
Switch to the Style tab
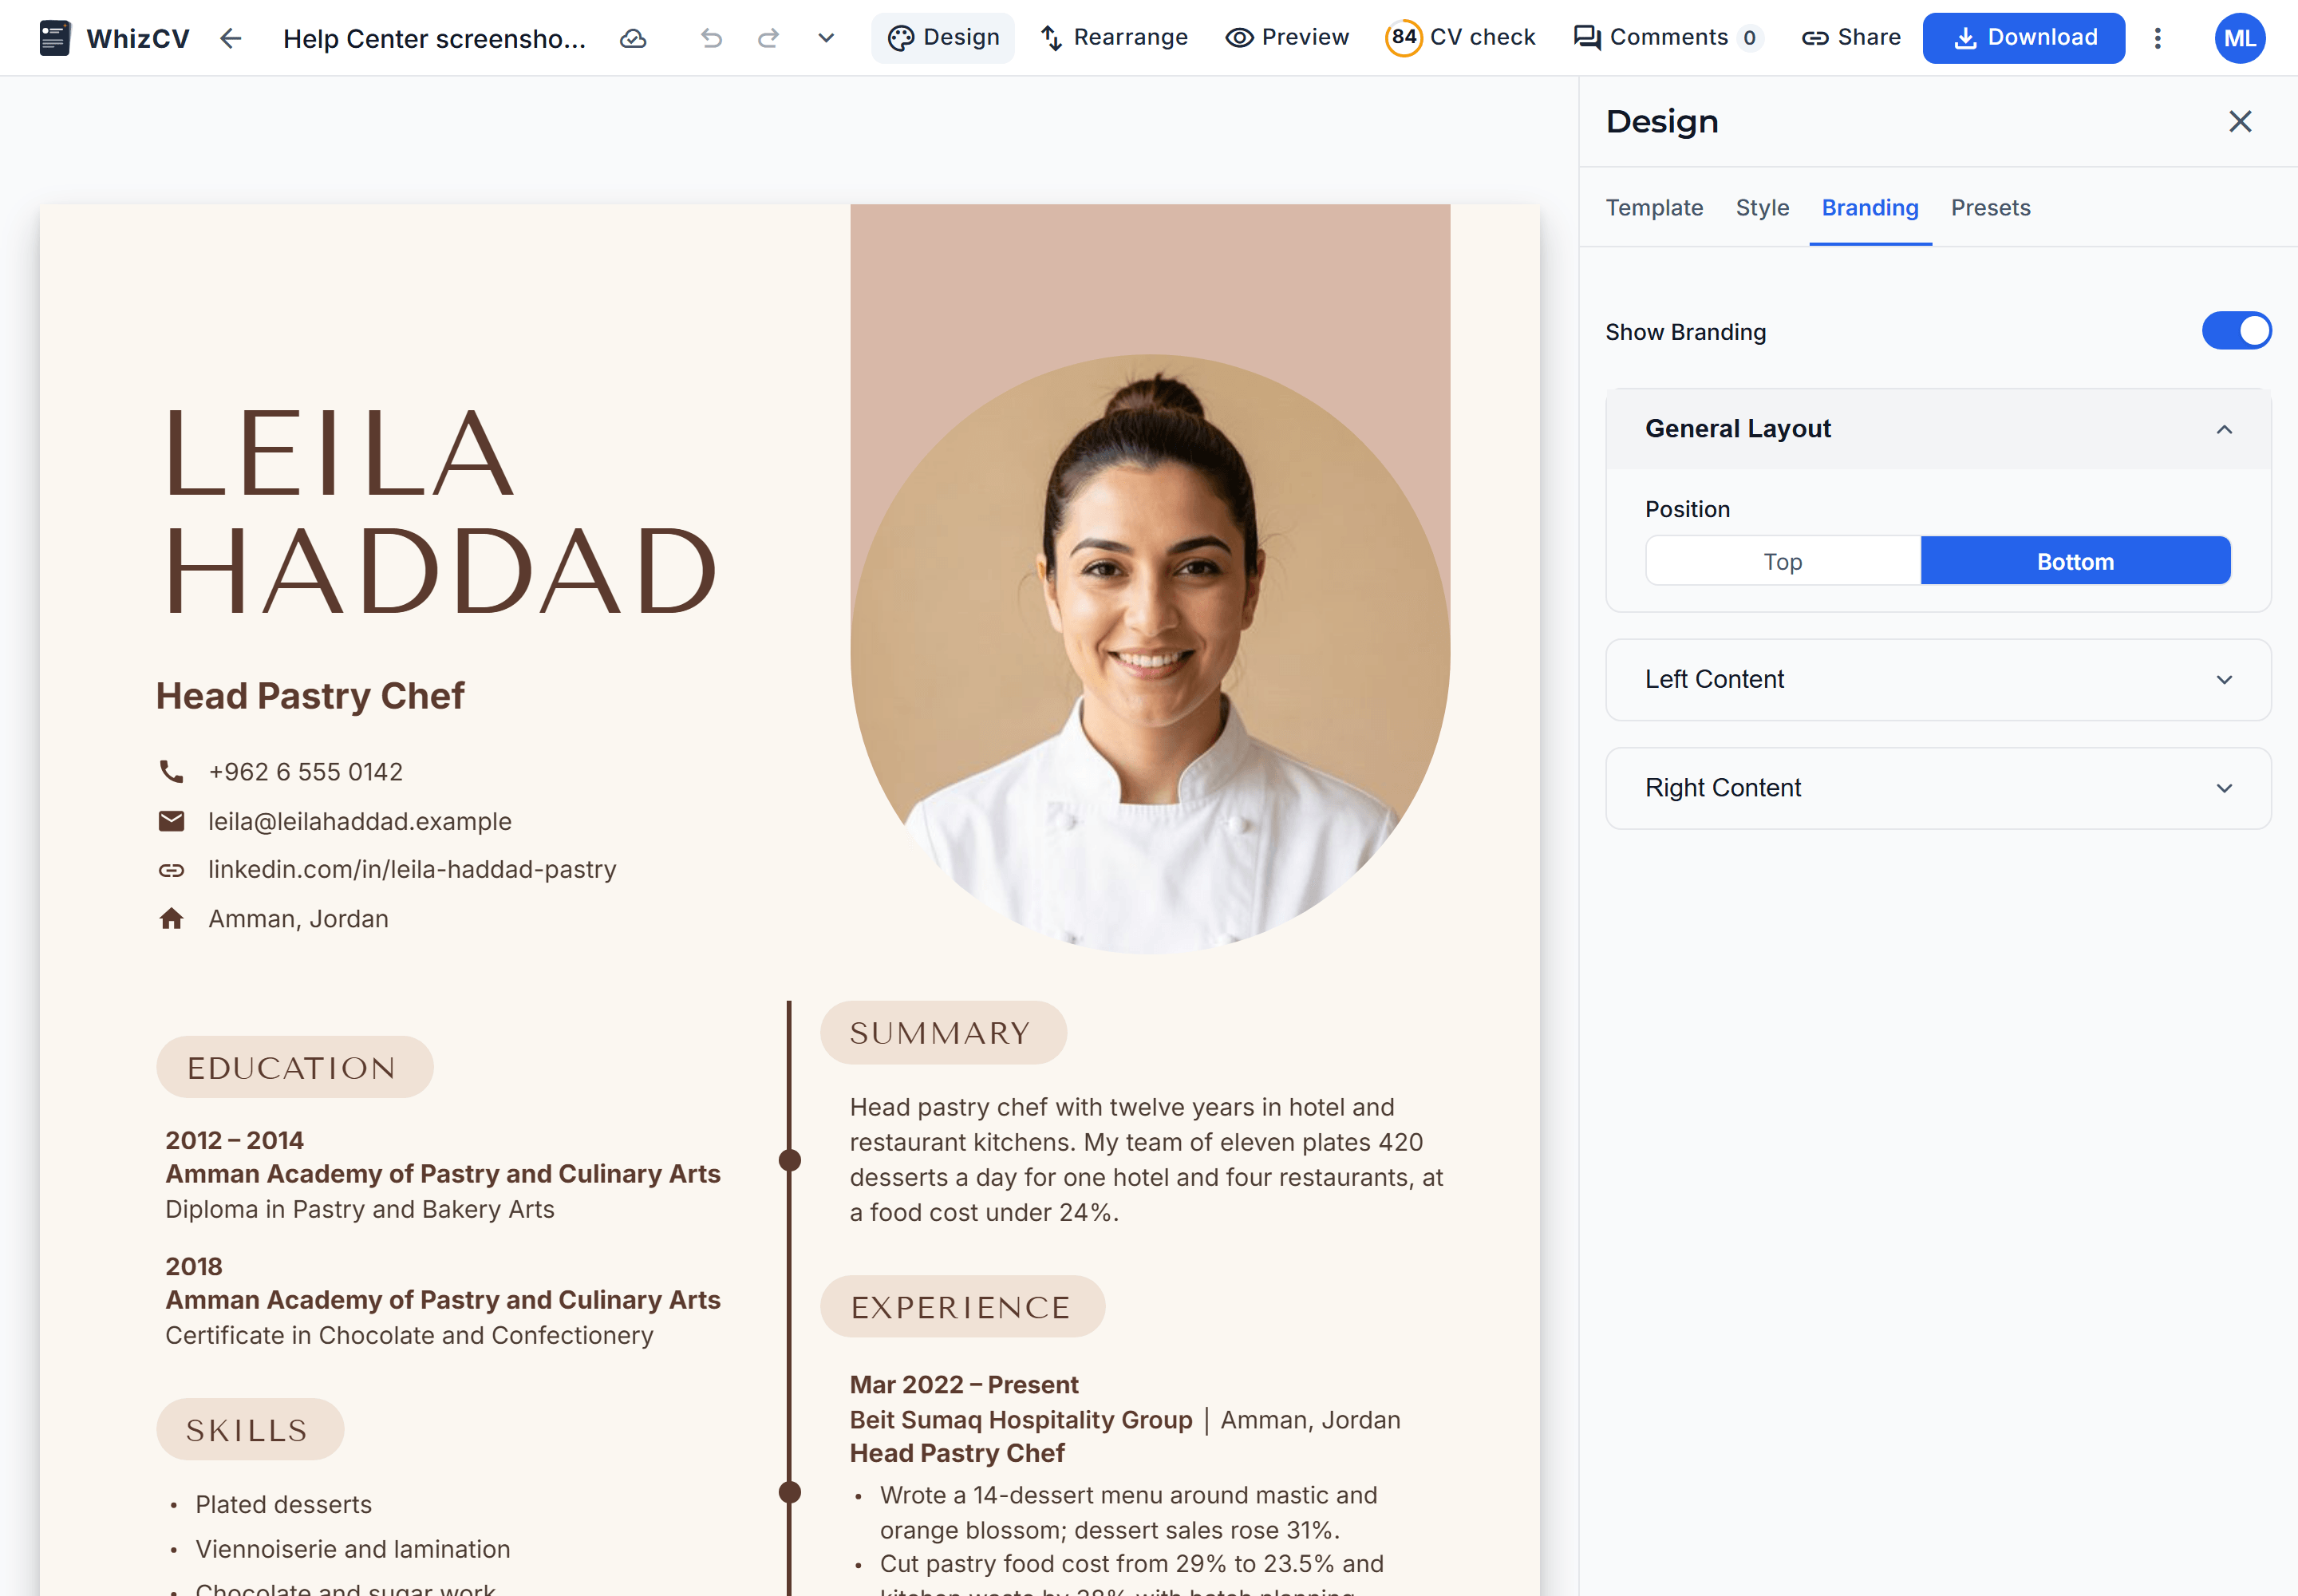[x=1762, y=207]
